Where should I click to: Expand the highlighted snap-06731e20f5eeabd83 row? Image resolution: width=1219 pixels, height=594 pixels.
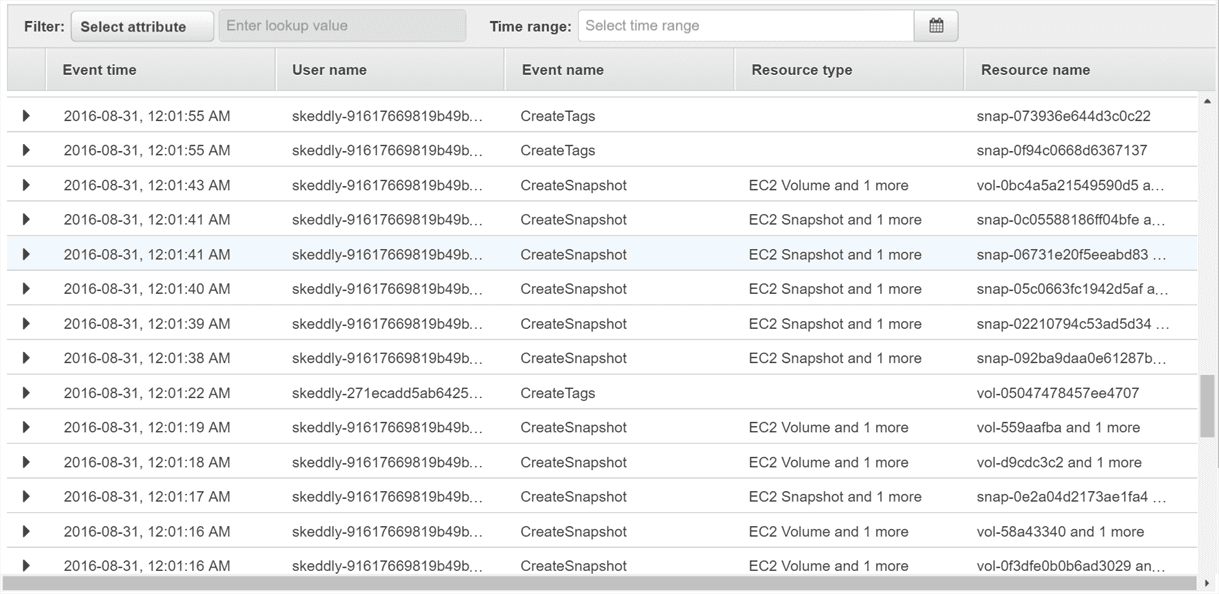click(26, 255)
